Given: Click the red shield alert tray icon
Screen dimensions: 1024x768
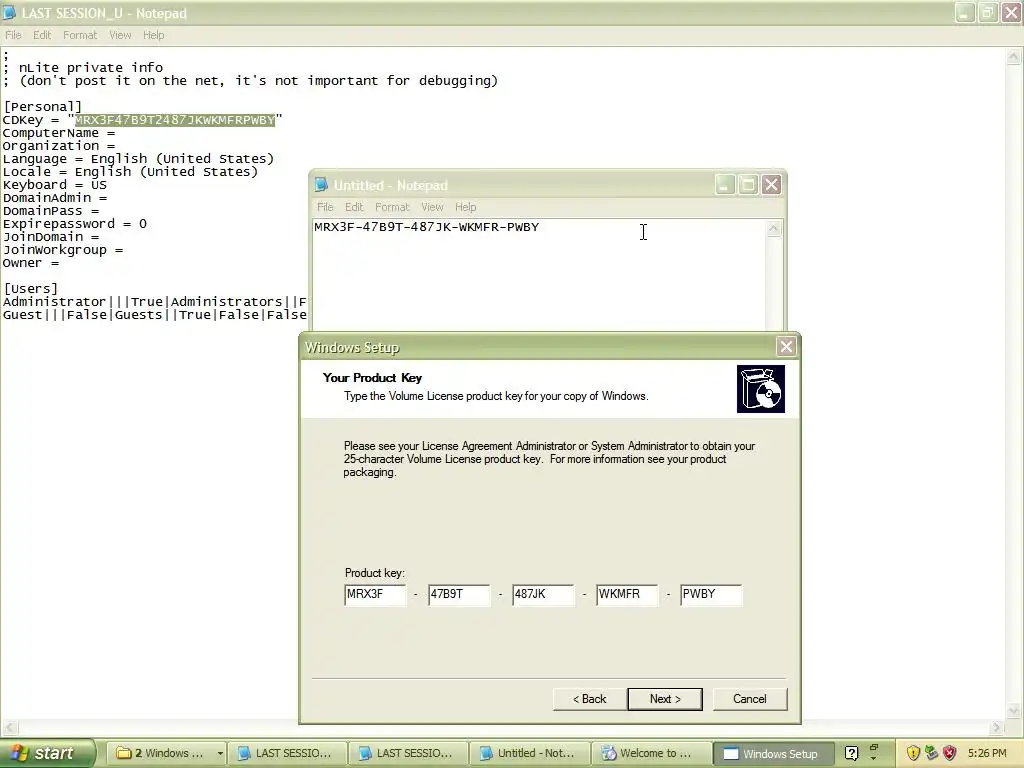Looking at the screenshot, I should pos(950,753).
